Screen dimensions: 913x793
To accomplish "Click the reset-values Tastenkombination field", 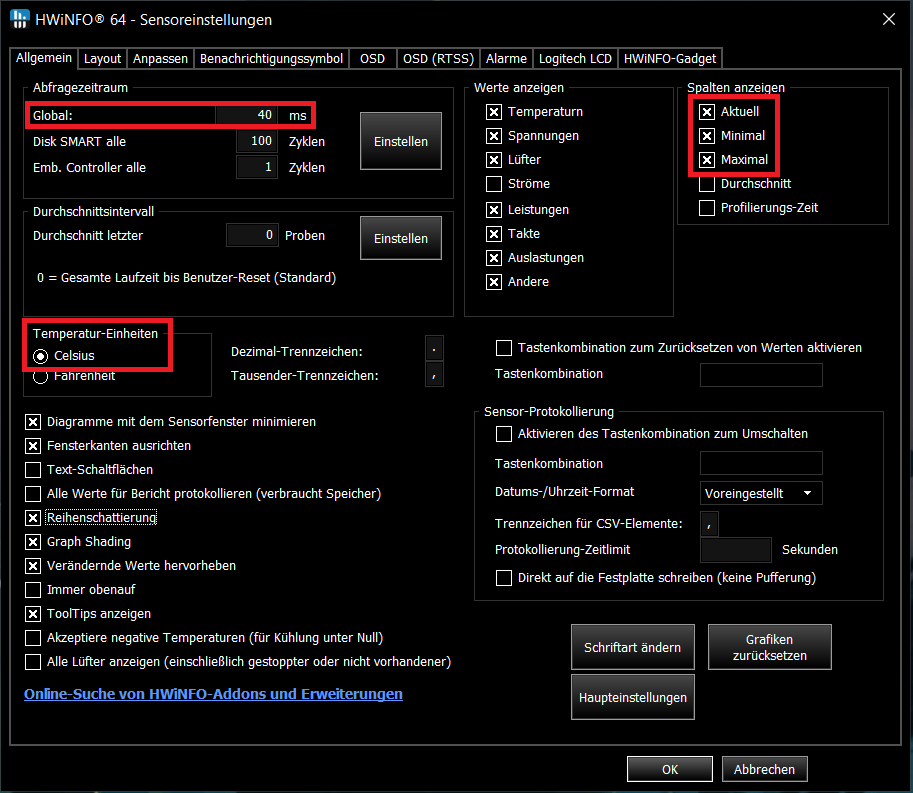I will pyautogui.click(x=761, y=374).
